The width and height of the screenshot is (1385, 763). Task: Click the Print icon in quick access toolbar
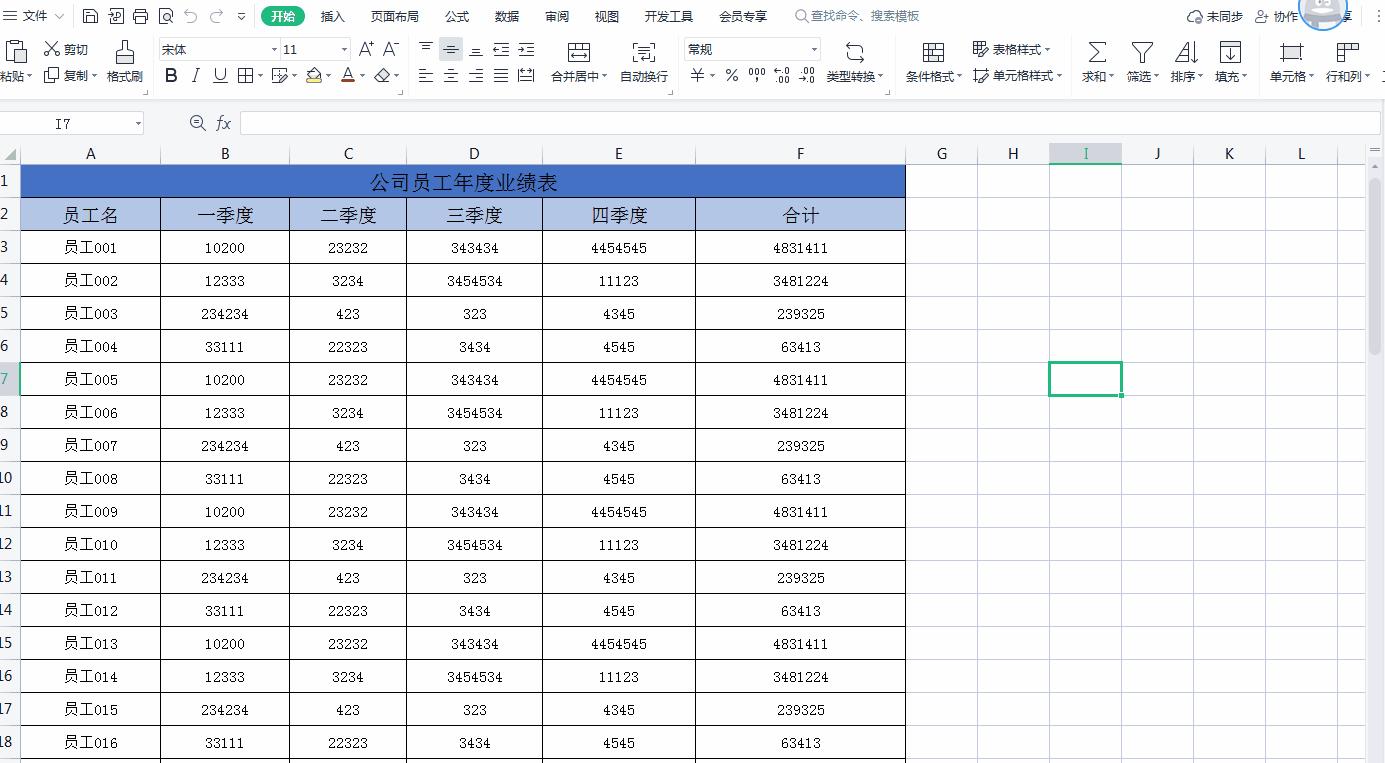click(x=140, y=16)
